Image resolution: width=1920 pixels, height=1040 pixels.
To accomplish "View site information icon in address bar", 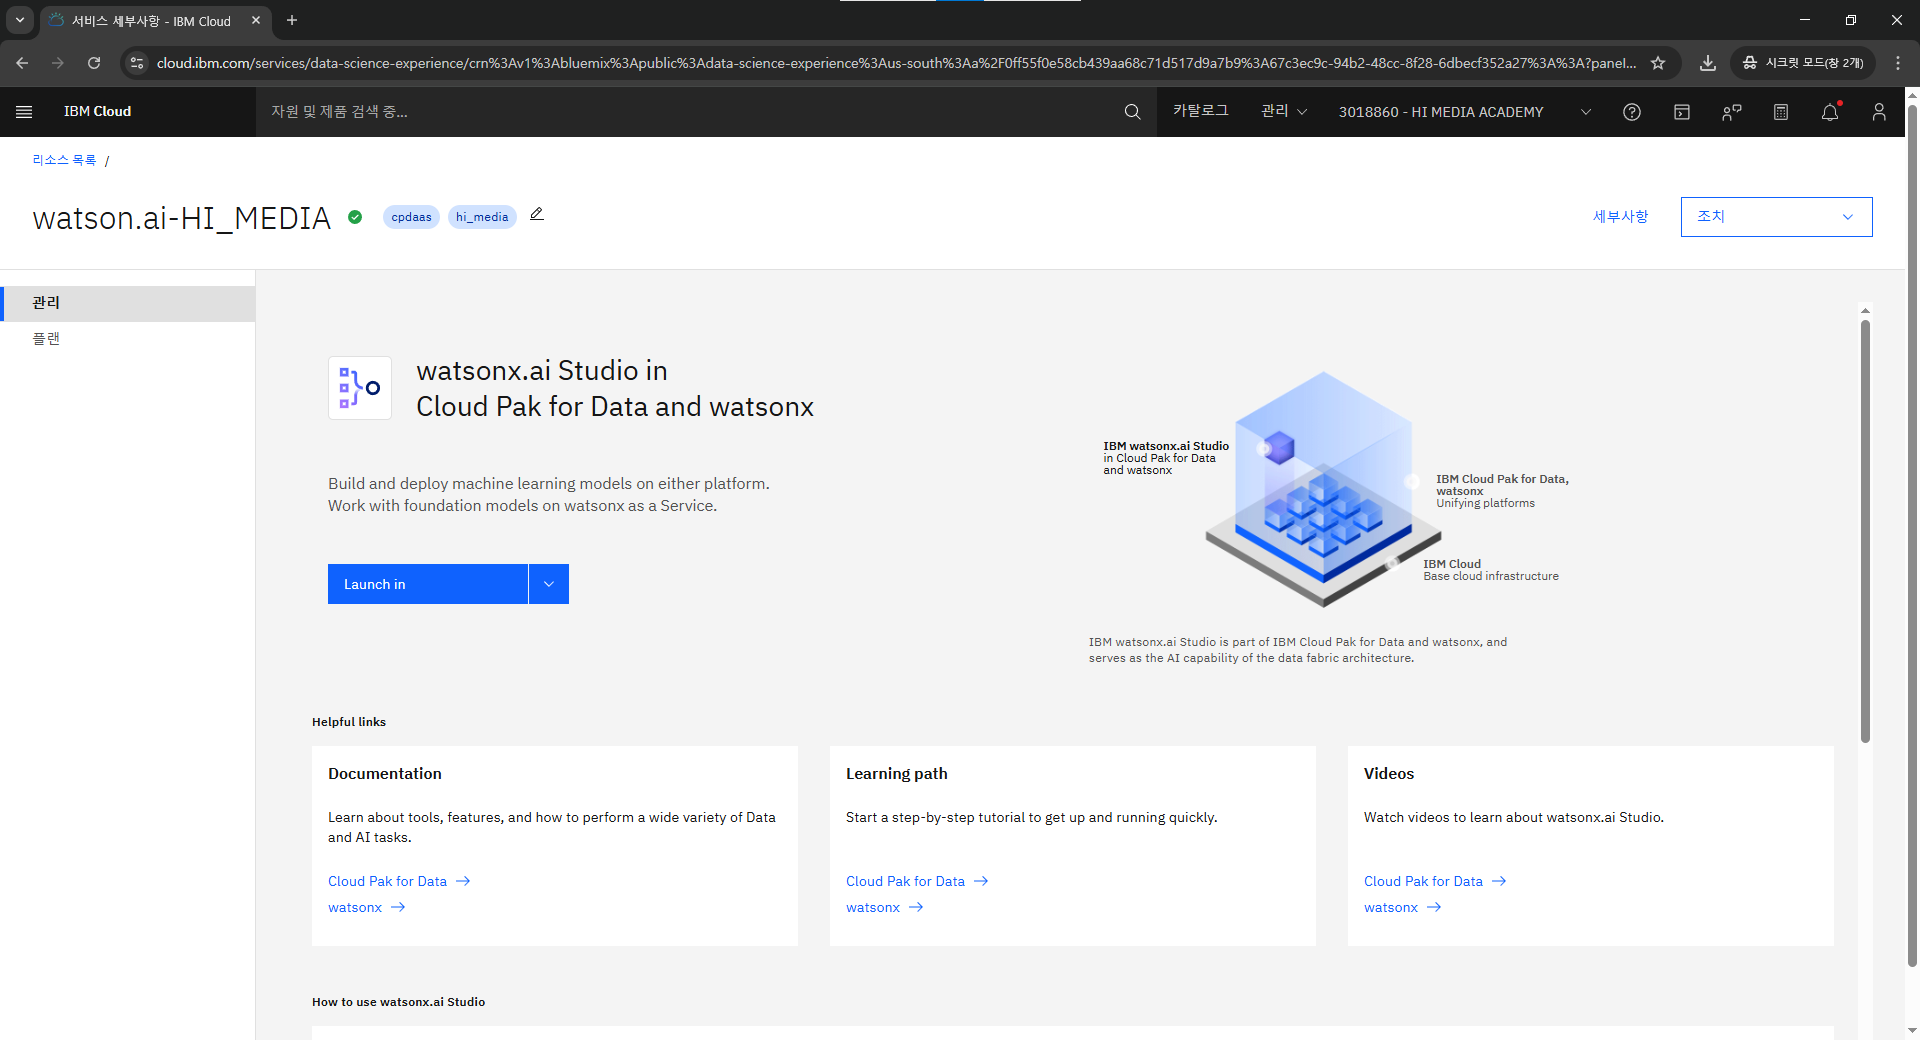I will pos(137,63).
